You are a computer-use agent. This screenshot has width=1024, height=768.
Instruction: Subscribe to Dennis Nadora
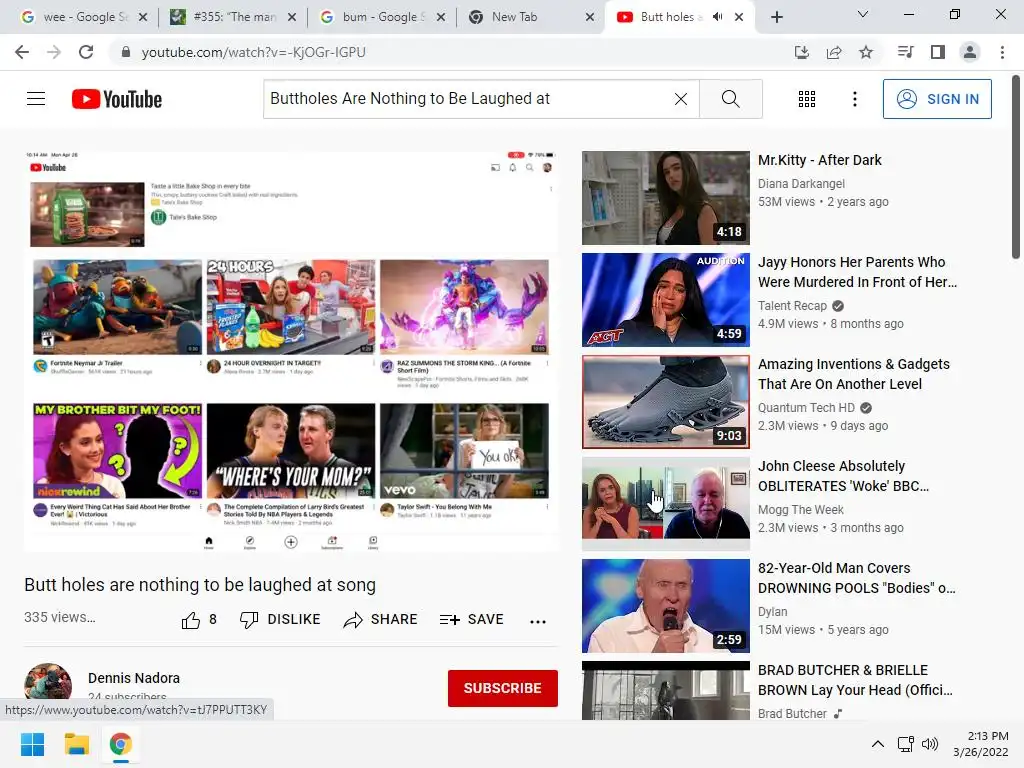(x=502, y=688)
